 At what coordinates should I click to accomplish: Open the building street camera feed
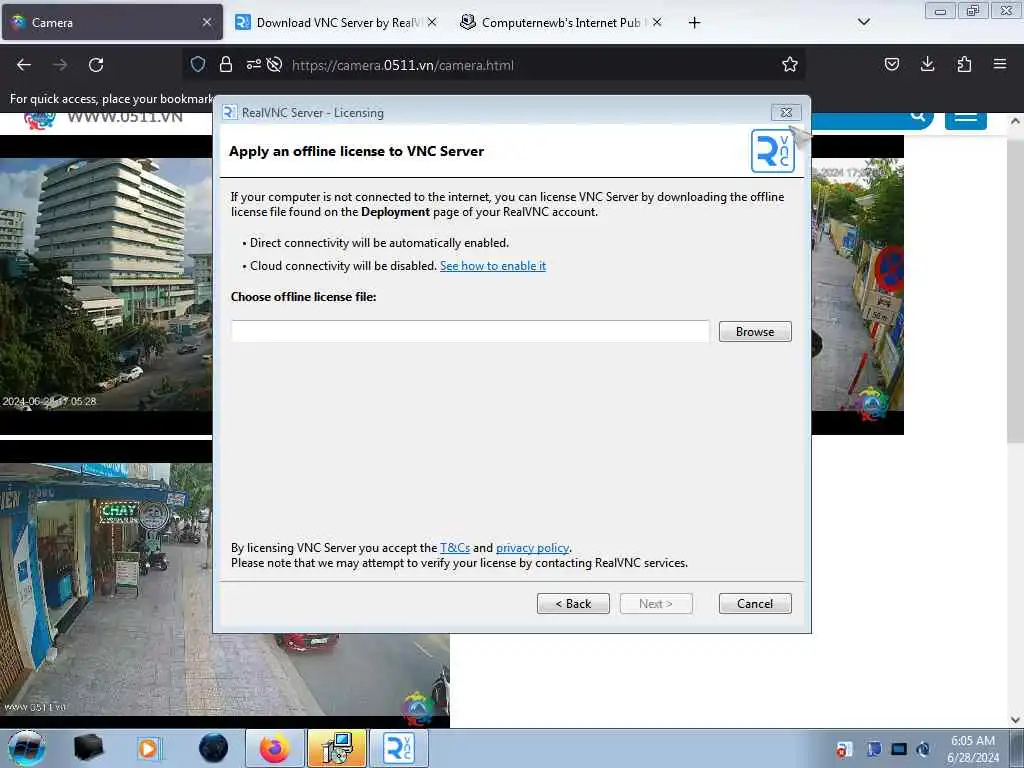[106, 284]
